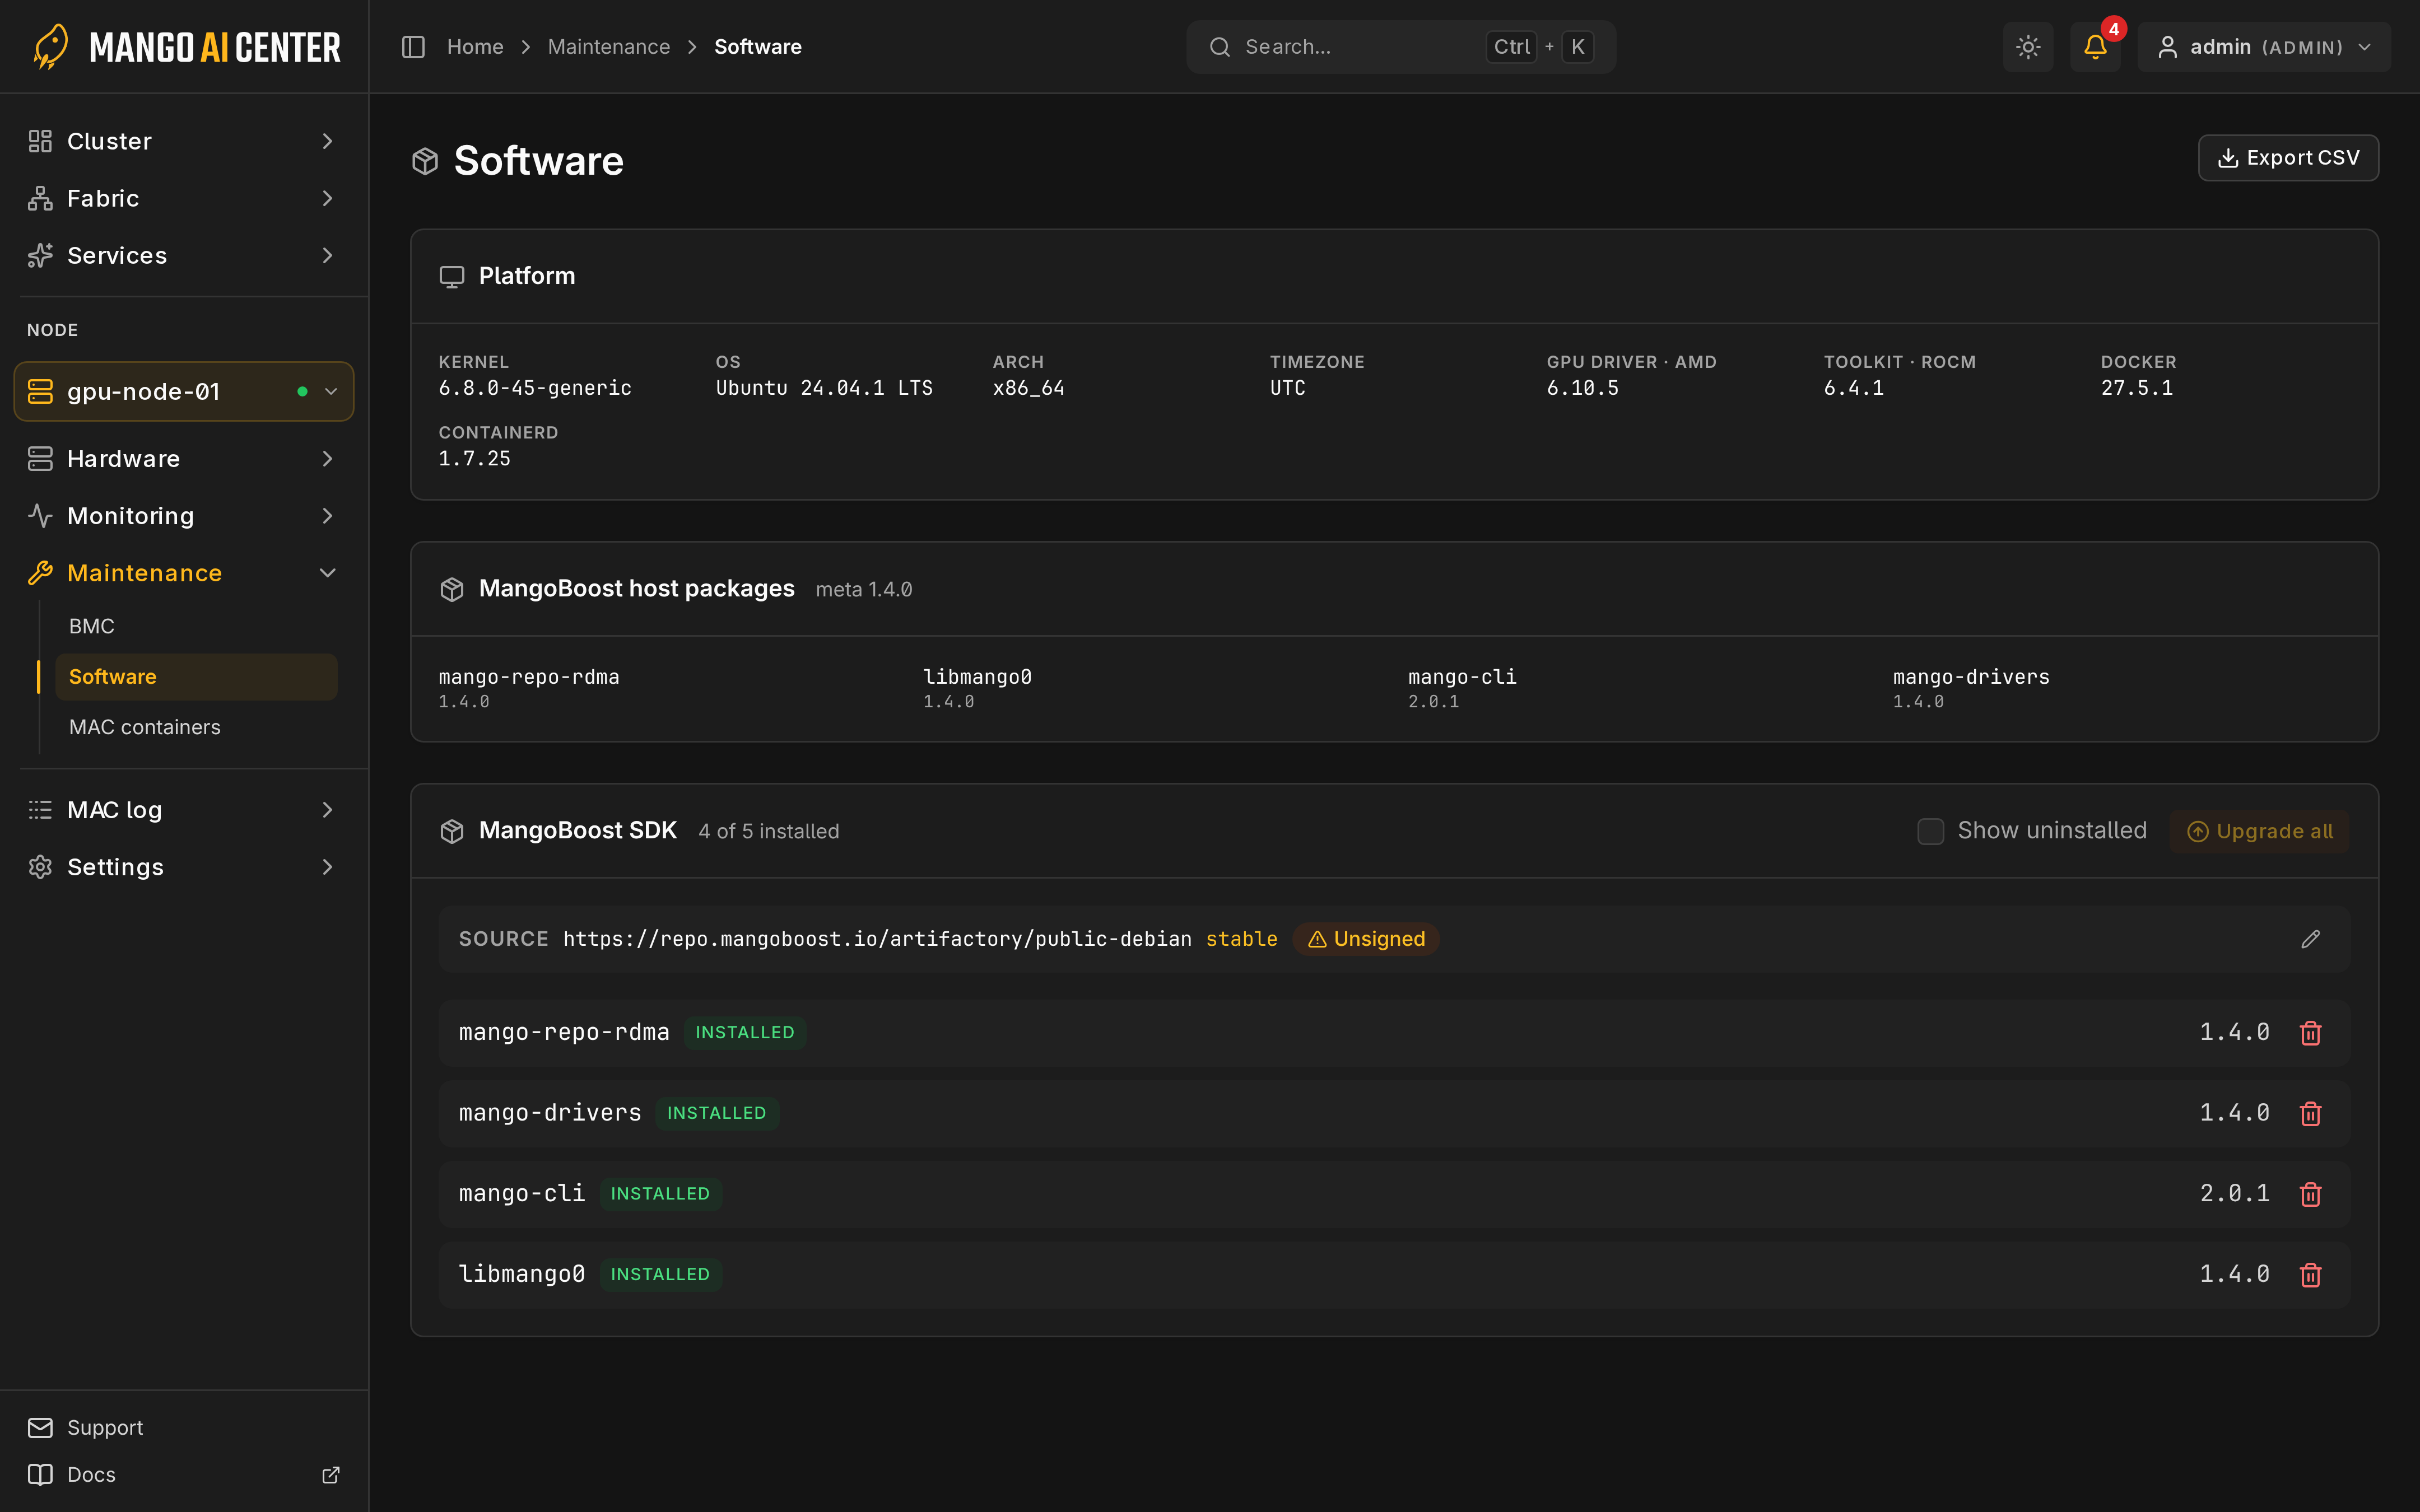Click the repo.mangoboost.io source URL
Image resolution: width=2420 pixels, height=1512 pixels.
[877, 939]
